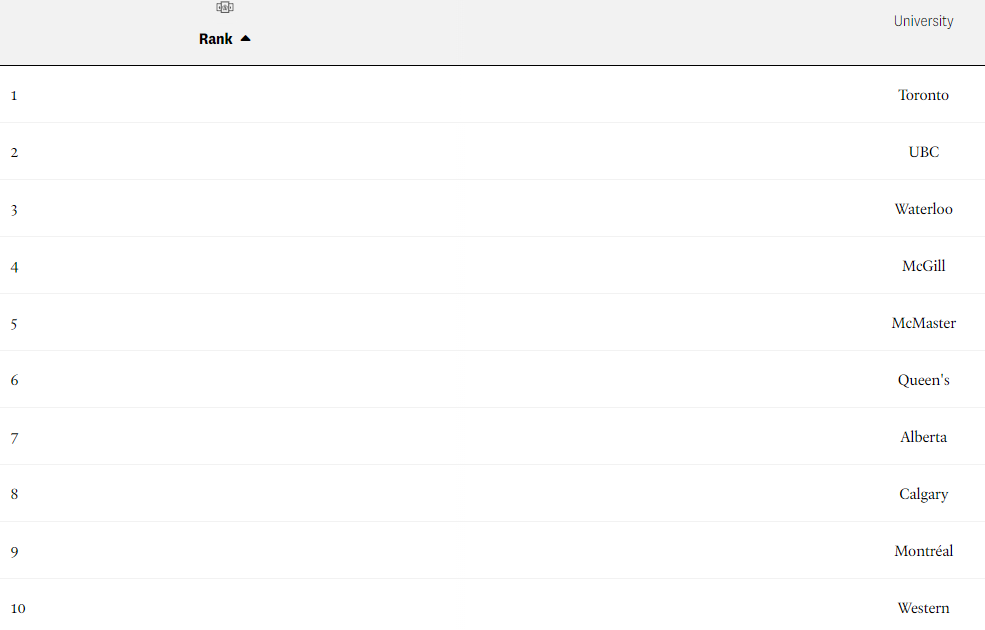Click rank number 10 cell
Image resolution: width=985 pixels, height=630 pixels.
point(18,609)
